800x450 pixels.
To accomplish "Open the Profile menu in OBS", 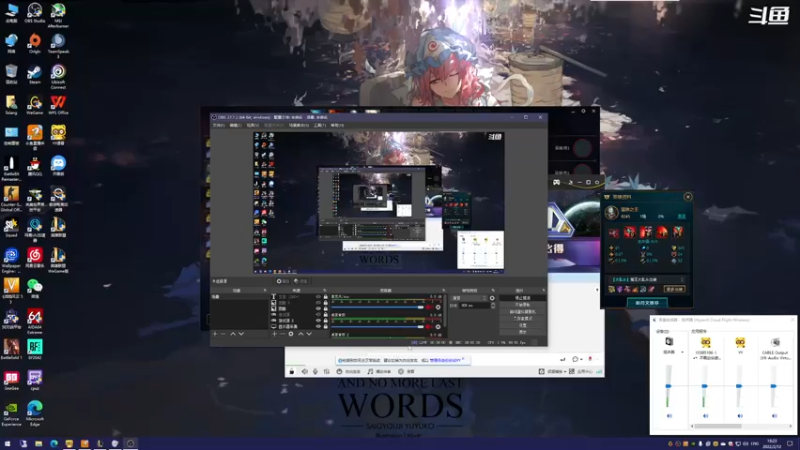I will 274,125.
